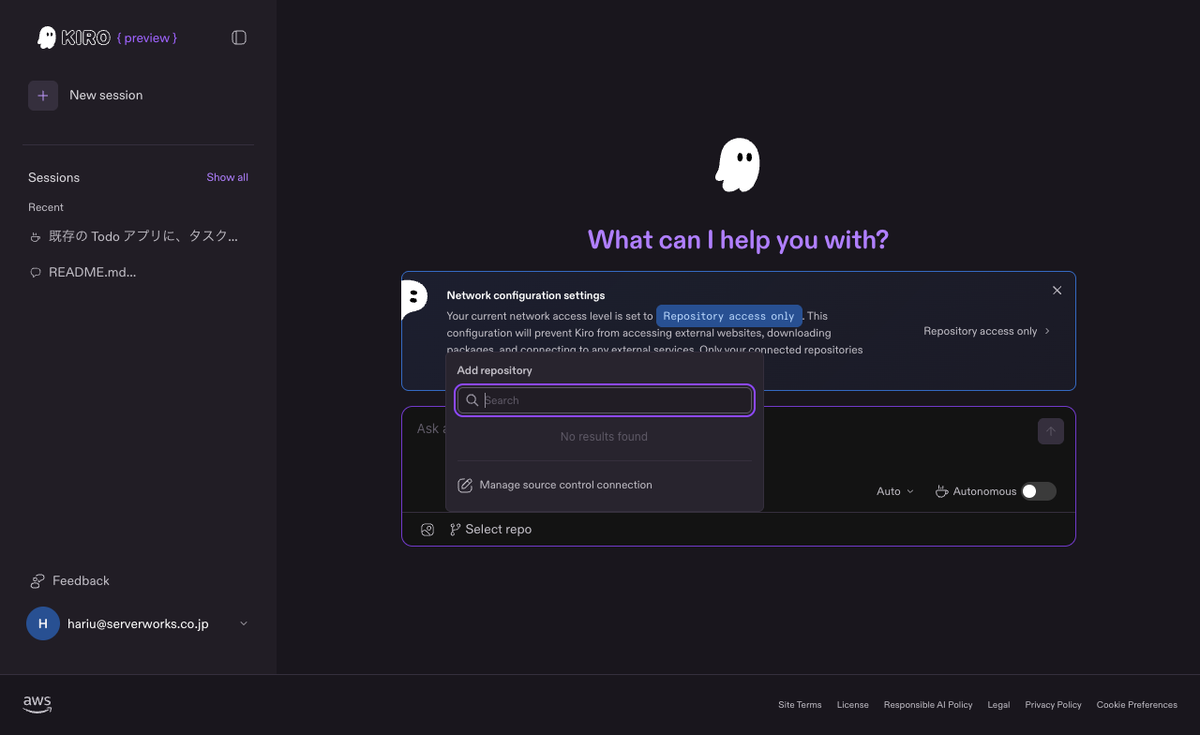Toggle the Autonomous switch
Viewport: 1200px width, 735px height.
[x=1038, y=491]
